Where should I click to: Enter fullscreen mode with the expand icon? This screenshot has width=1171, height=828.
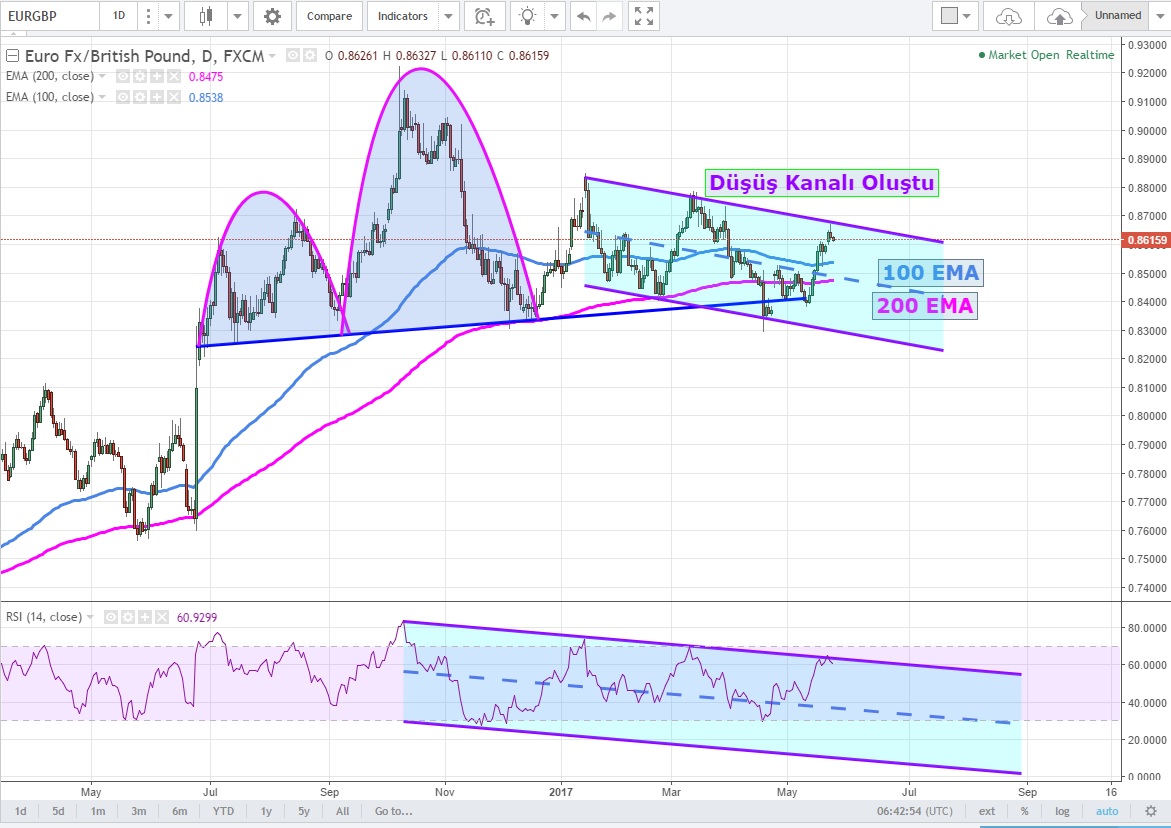click(645, 16)
